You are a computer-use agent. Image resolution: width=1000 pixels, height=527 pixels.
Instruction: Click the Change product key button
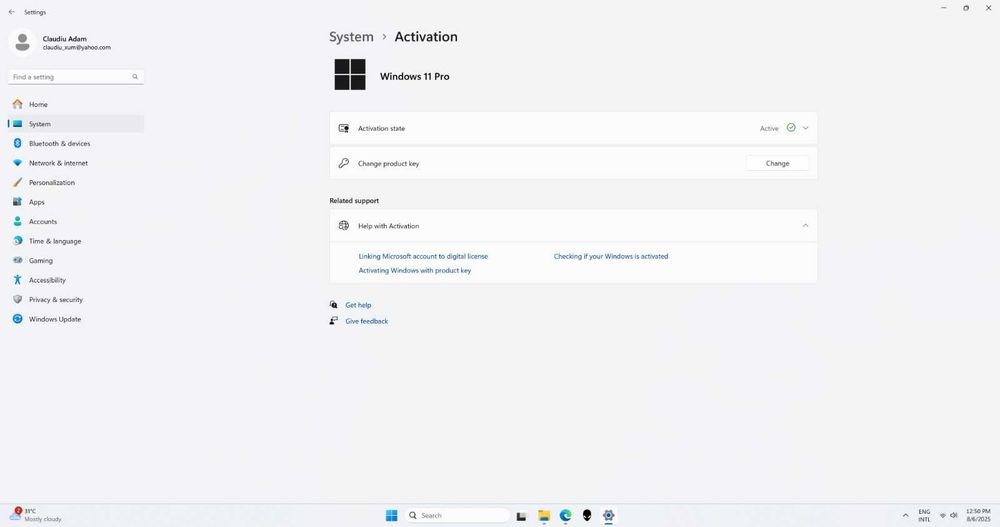tap(777, 163)
